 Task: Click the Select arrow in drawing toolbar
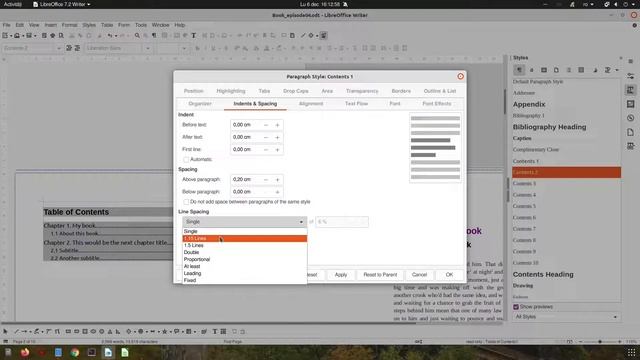tap(5, 331)
